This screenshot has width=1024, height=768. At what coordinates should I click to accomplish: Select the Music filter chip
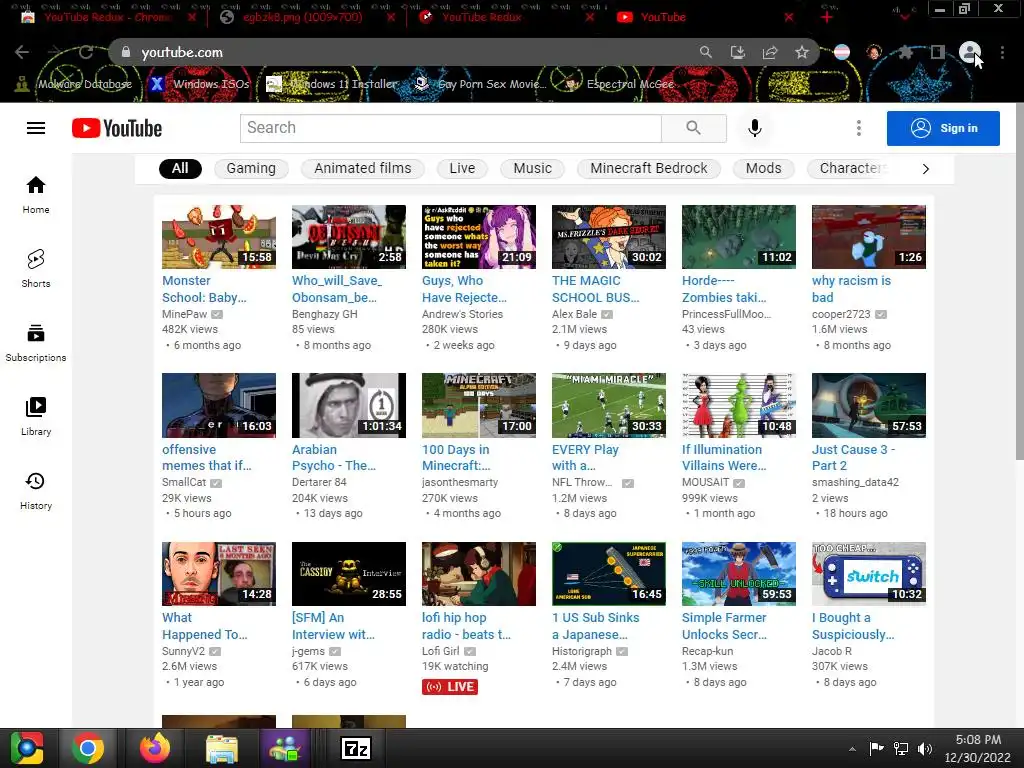click(x=532, y=168)
